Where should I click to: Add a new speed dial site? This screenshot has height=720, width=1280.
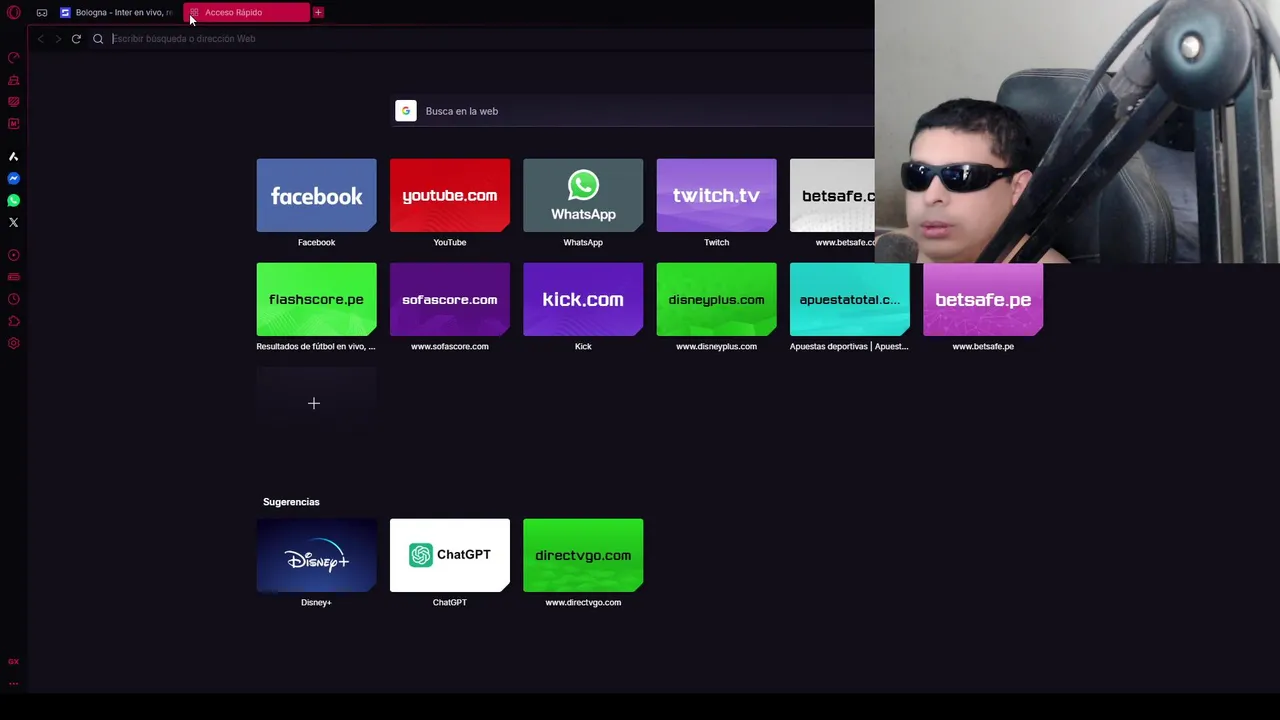pos(316,403)
